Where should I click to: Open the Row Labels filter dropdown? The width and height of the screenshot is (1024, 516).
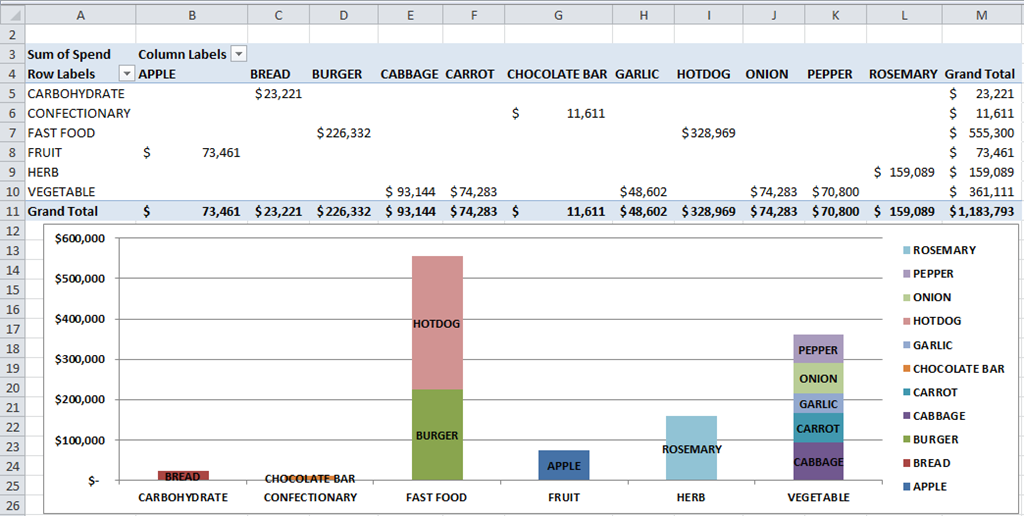click(x=127, y=74)
